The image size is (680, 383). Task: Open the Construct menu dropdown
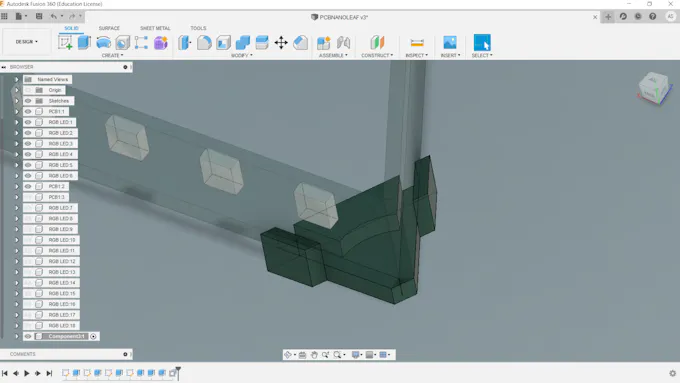pos(377,56)
